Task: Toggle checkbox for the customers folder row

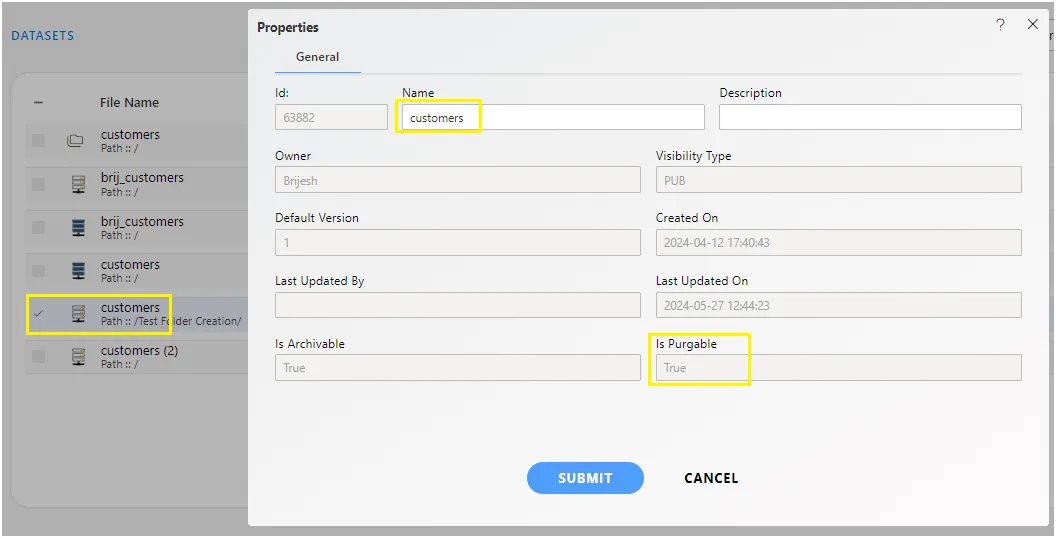Action: pyautogui.click(x=38, y=141)
